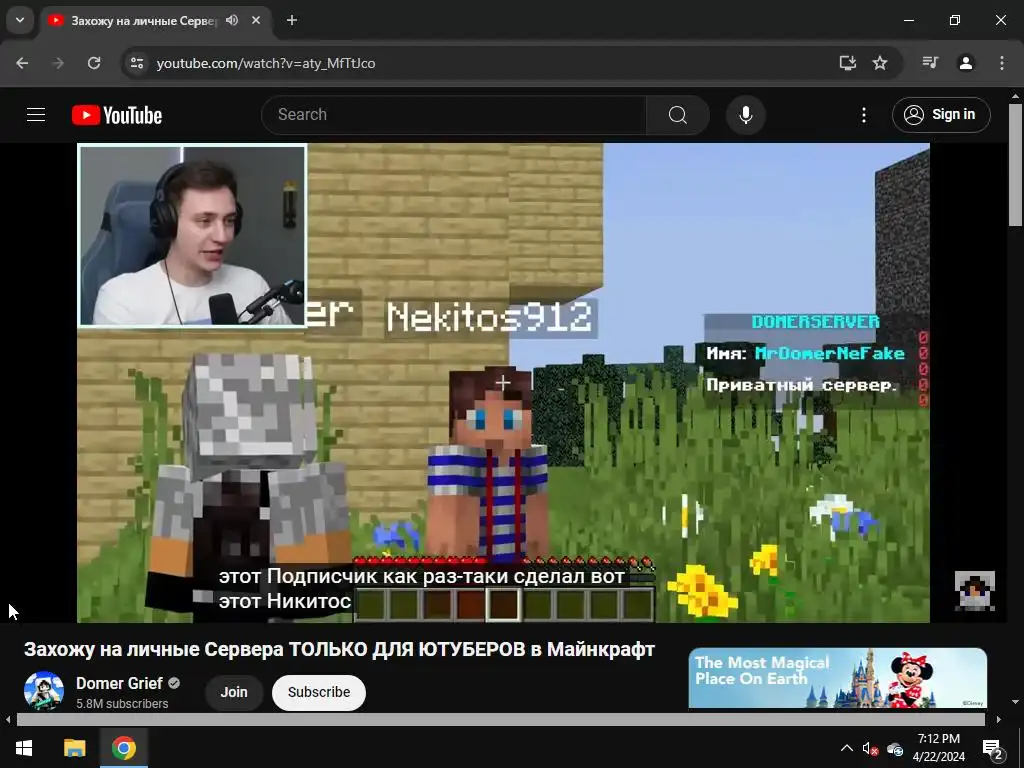Select the 'Захожу на личные Сервера' tab
Viewport: 1024px width, 768px height.
144,20
